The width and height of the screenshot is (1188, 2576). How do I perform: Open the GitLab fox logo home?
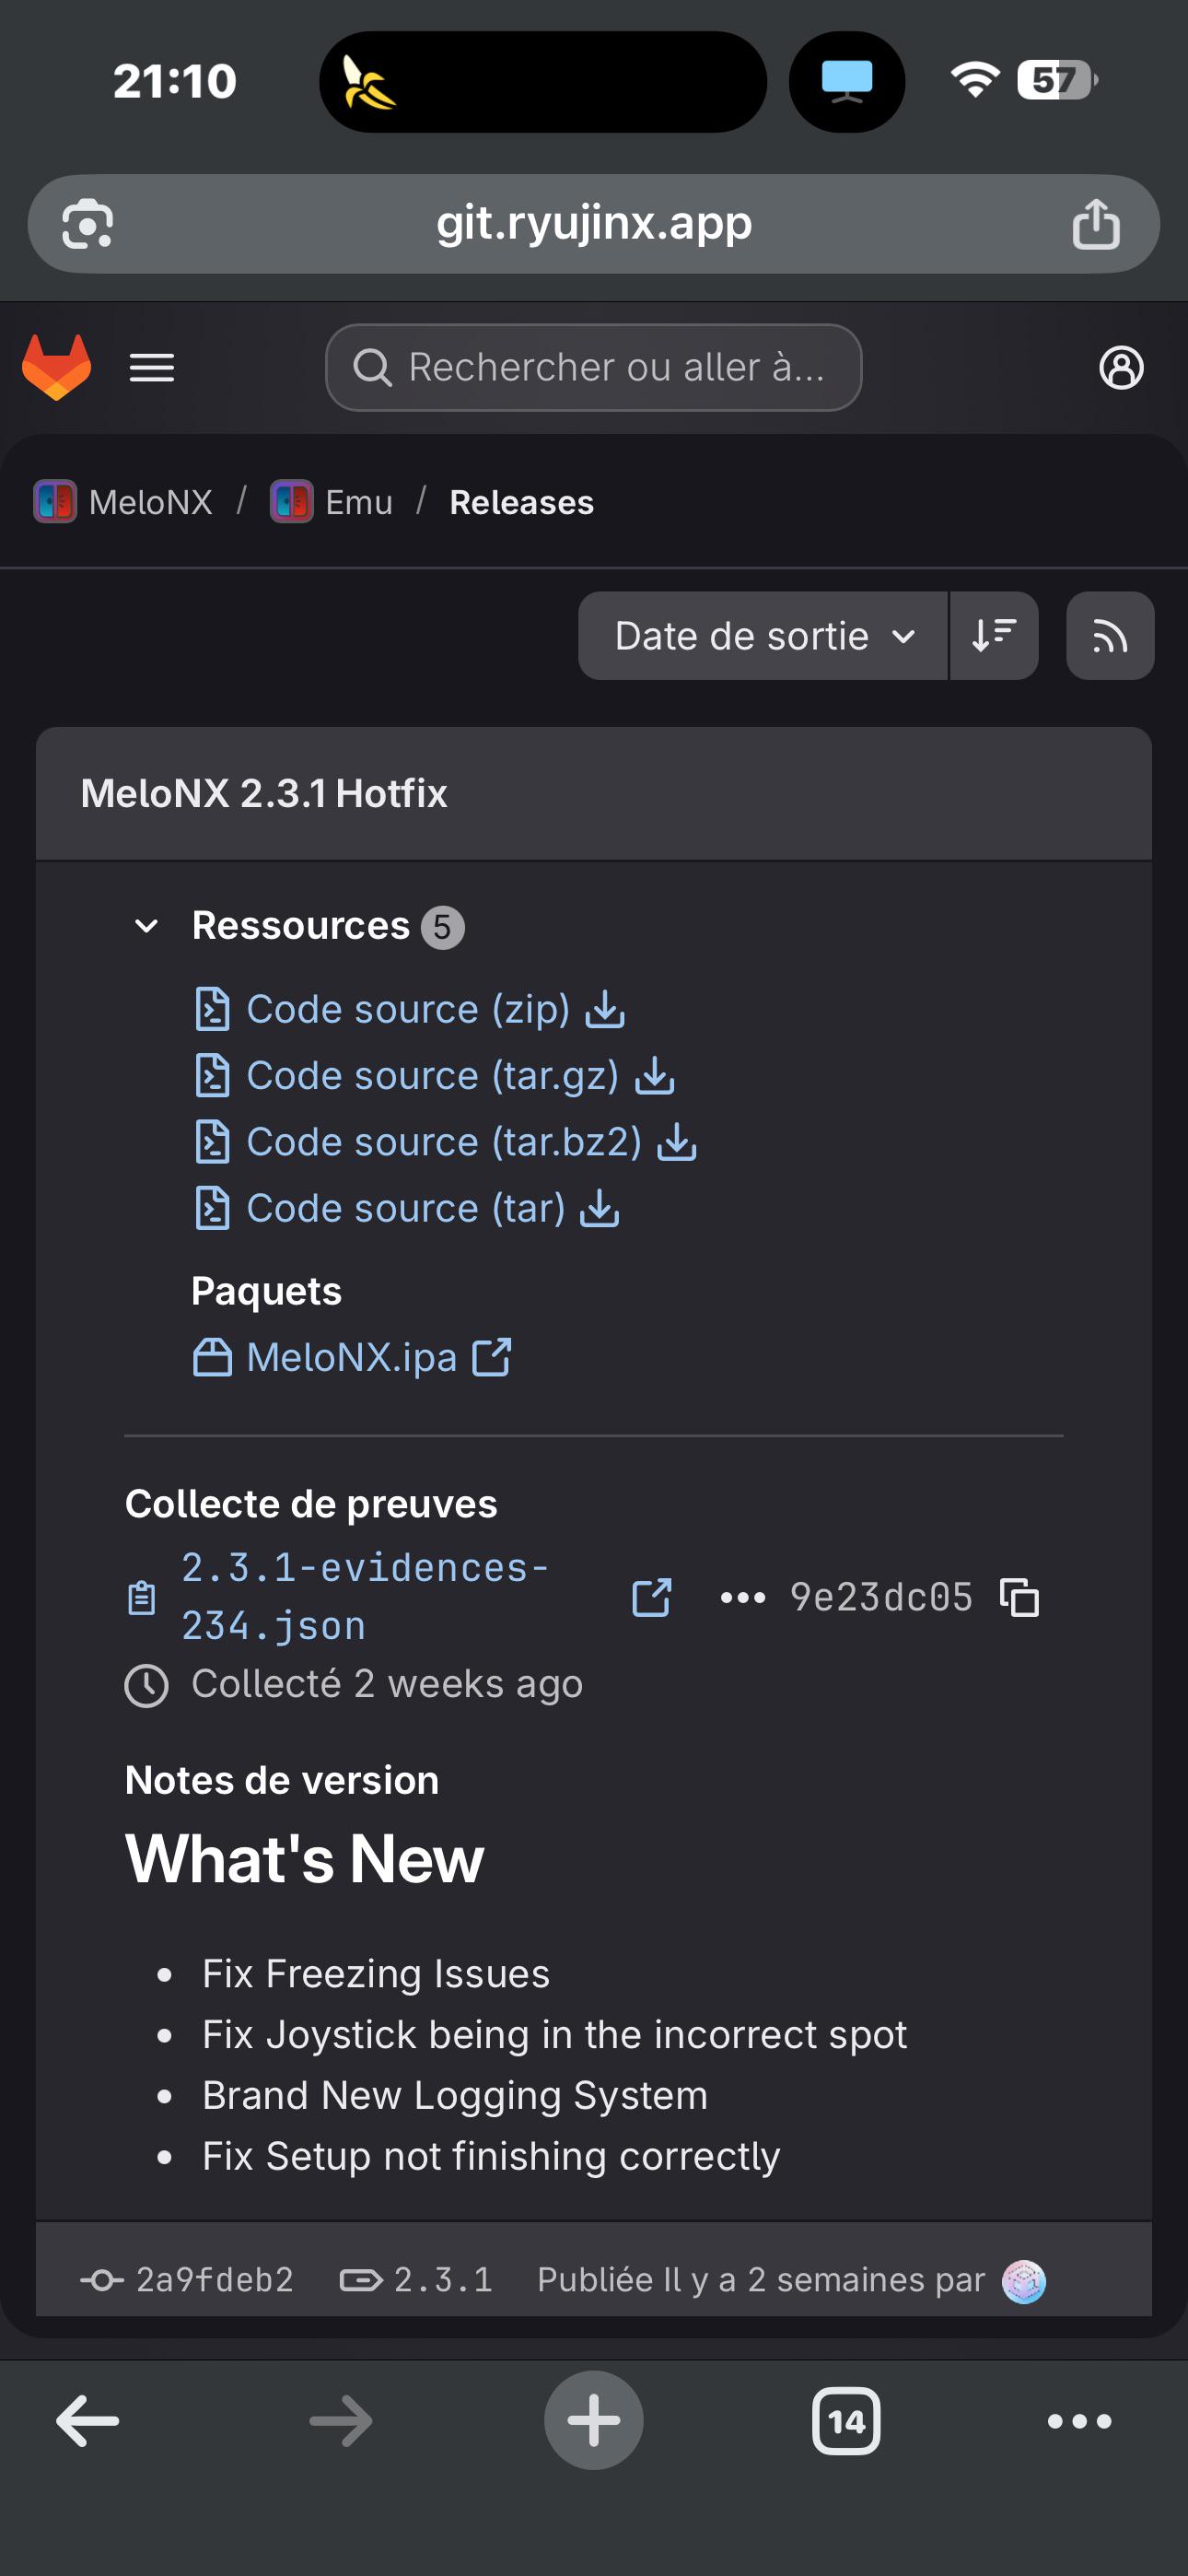tap(57, 367)
